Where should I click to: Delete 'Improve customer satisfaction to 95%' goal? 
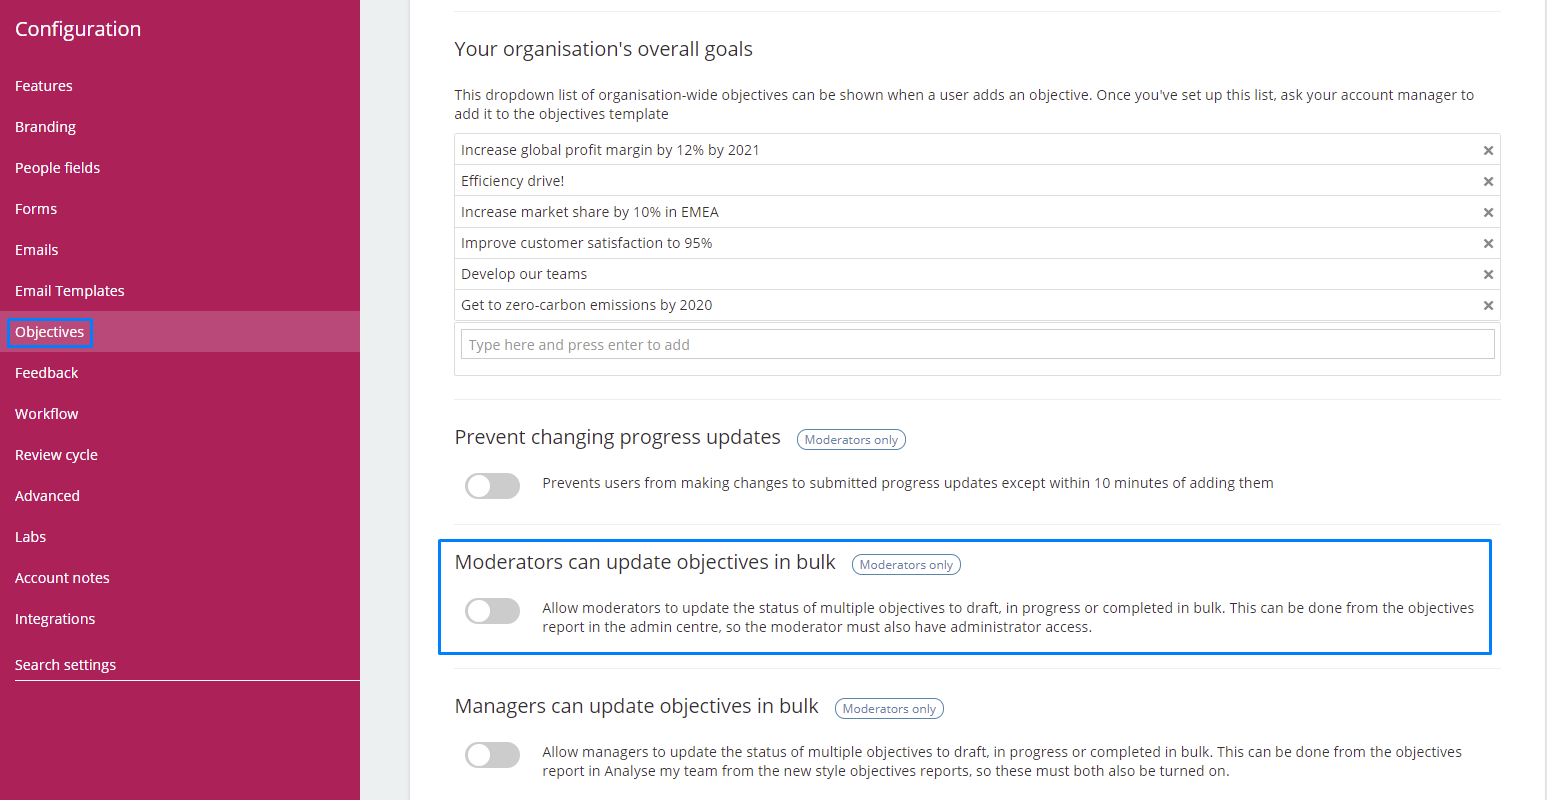coord(1488,243)
